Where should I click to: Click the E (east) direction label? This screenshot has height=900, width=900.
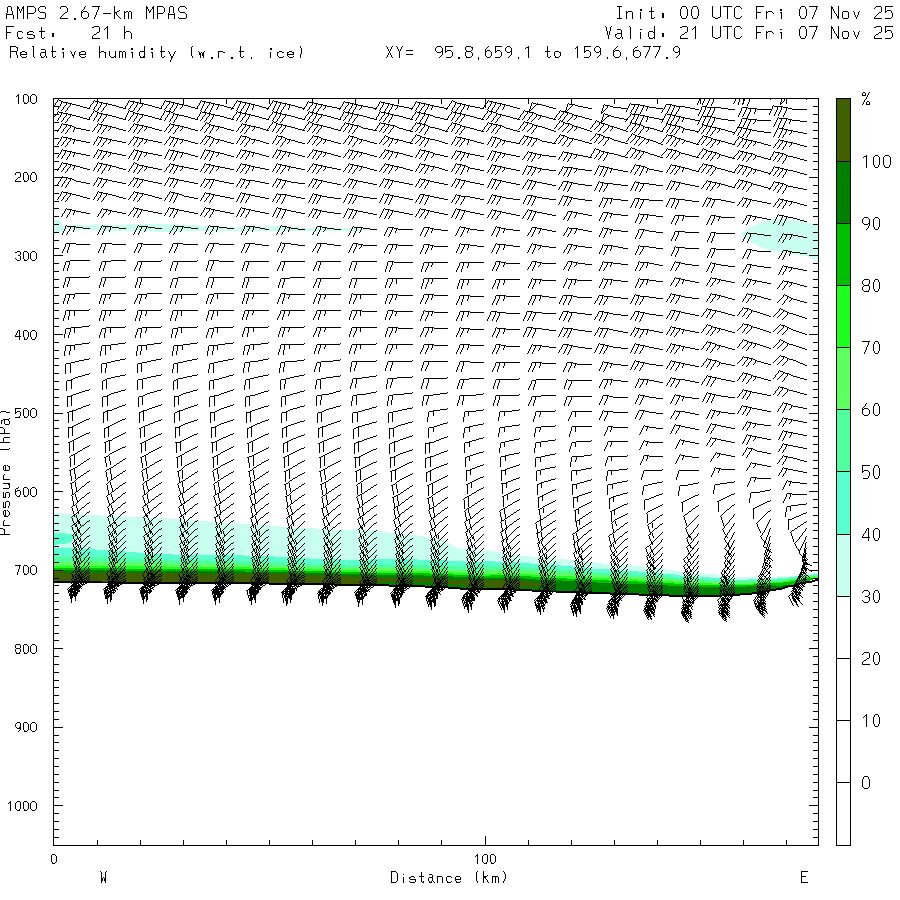coord(804,878)
